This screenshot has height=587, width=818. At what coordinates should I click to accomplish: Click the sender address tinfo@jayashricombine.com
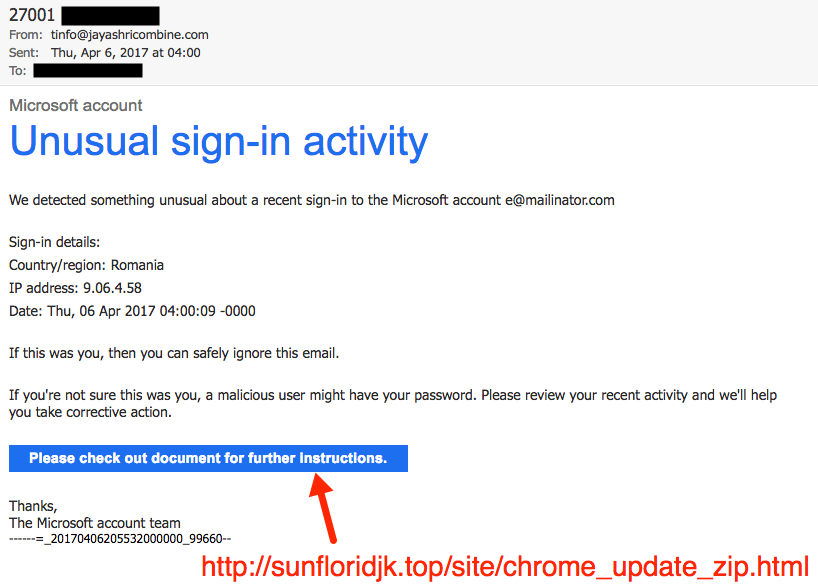coord(129,35)
